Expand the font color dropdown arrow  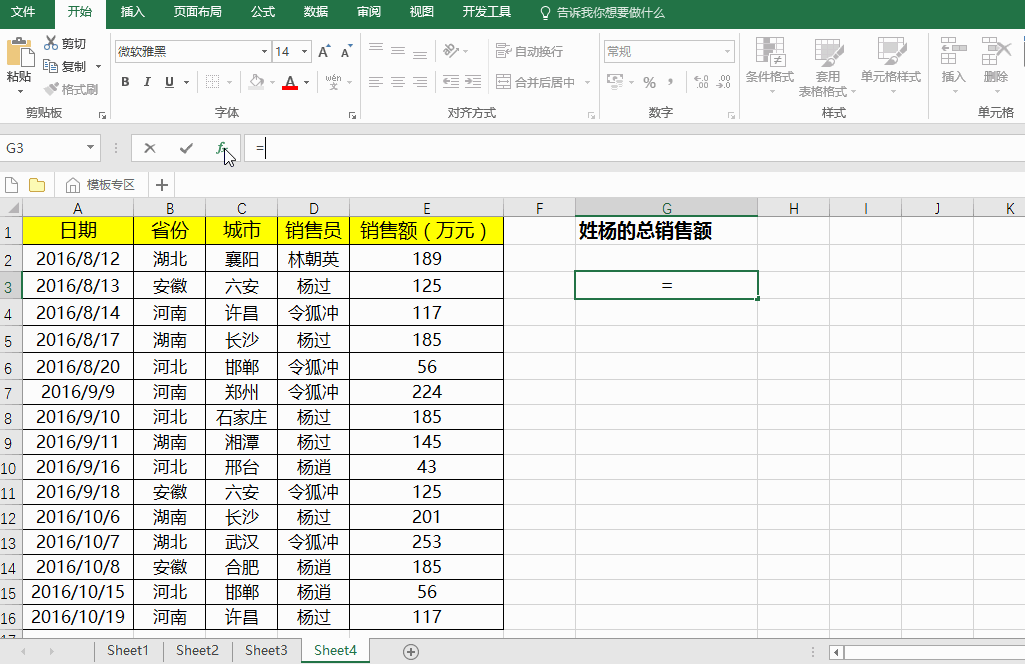[306, 82]
